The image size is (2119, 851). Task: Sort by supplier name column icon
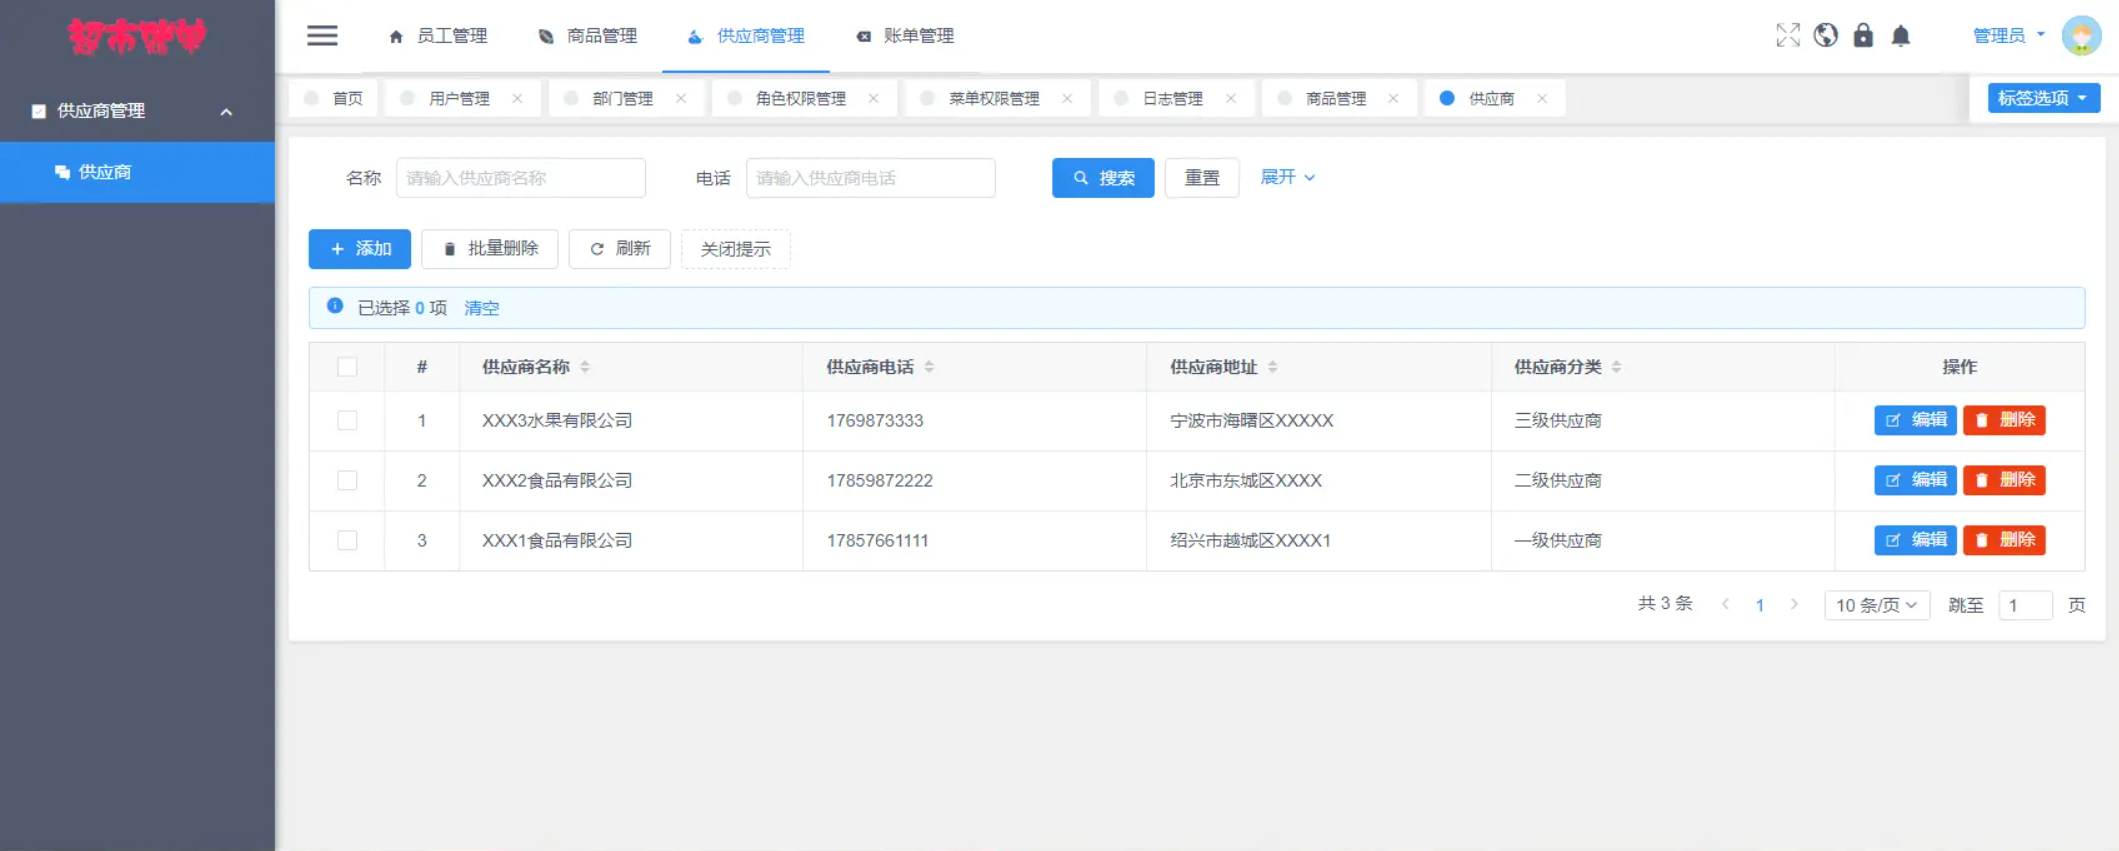pyautogui.click(x=585, y=367)
